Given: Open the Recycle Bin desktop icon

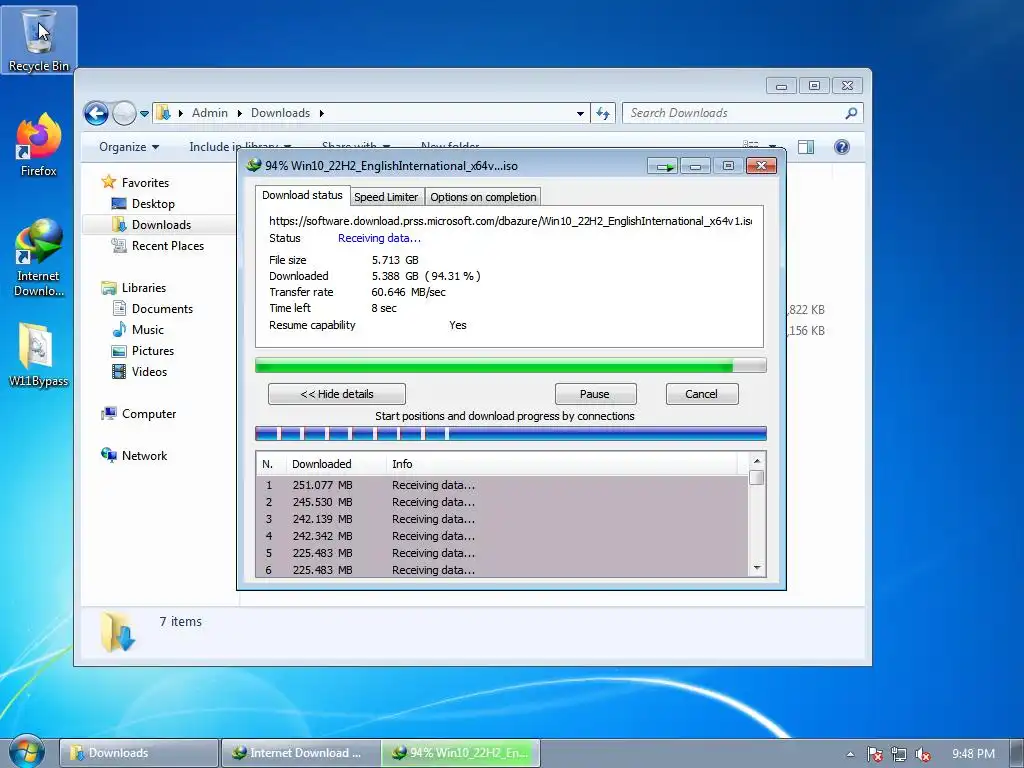Looking at the screenshot, I should click(39, 39).
